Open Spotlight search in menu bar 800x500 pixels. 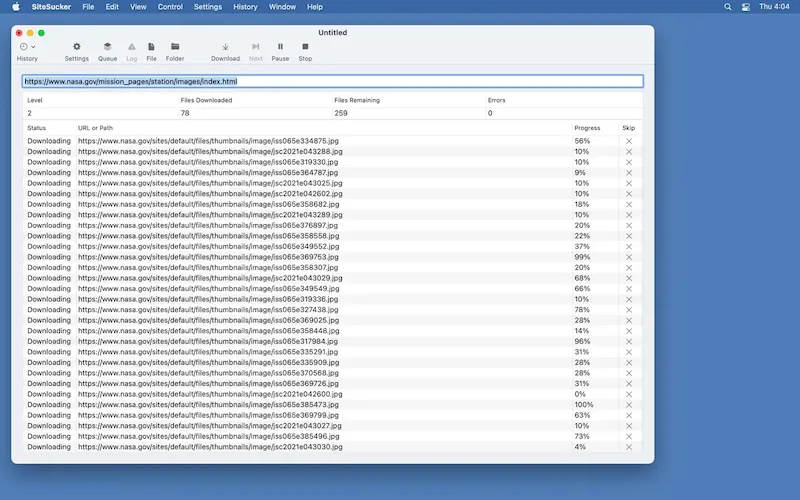point(728,7)
